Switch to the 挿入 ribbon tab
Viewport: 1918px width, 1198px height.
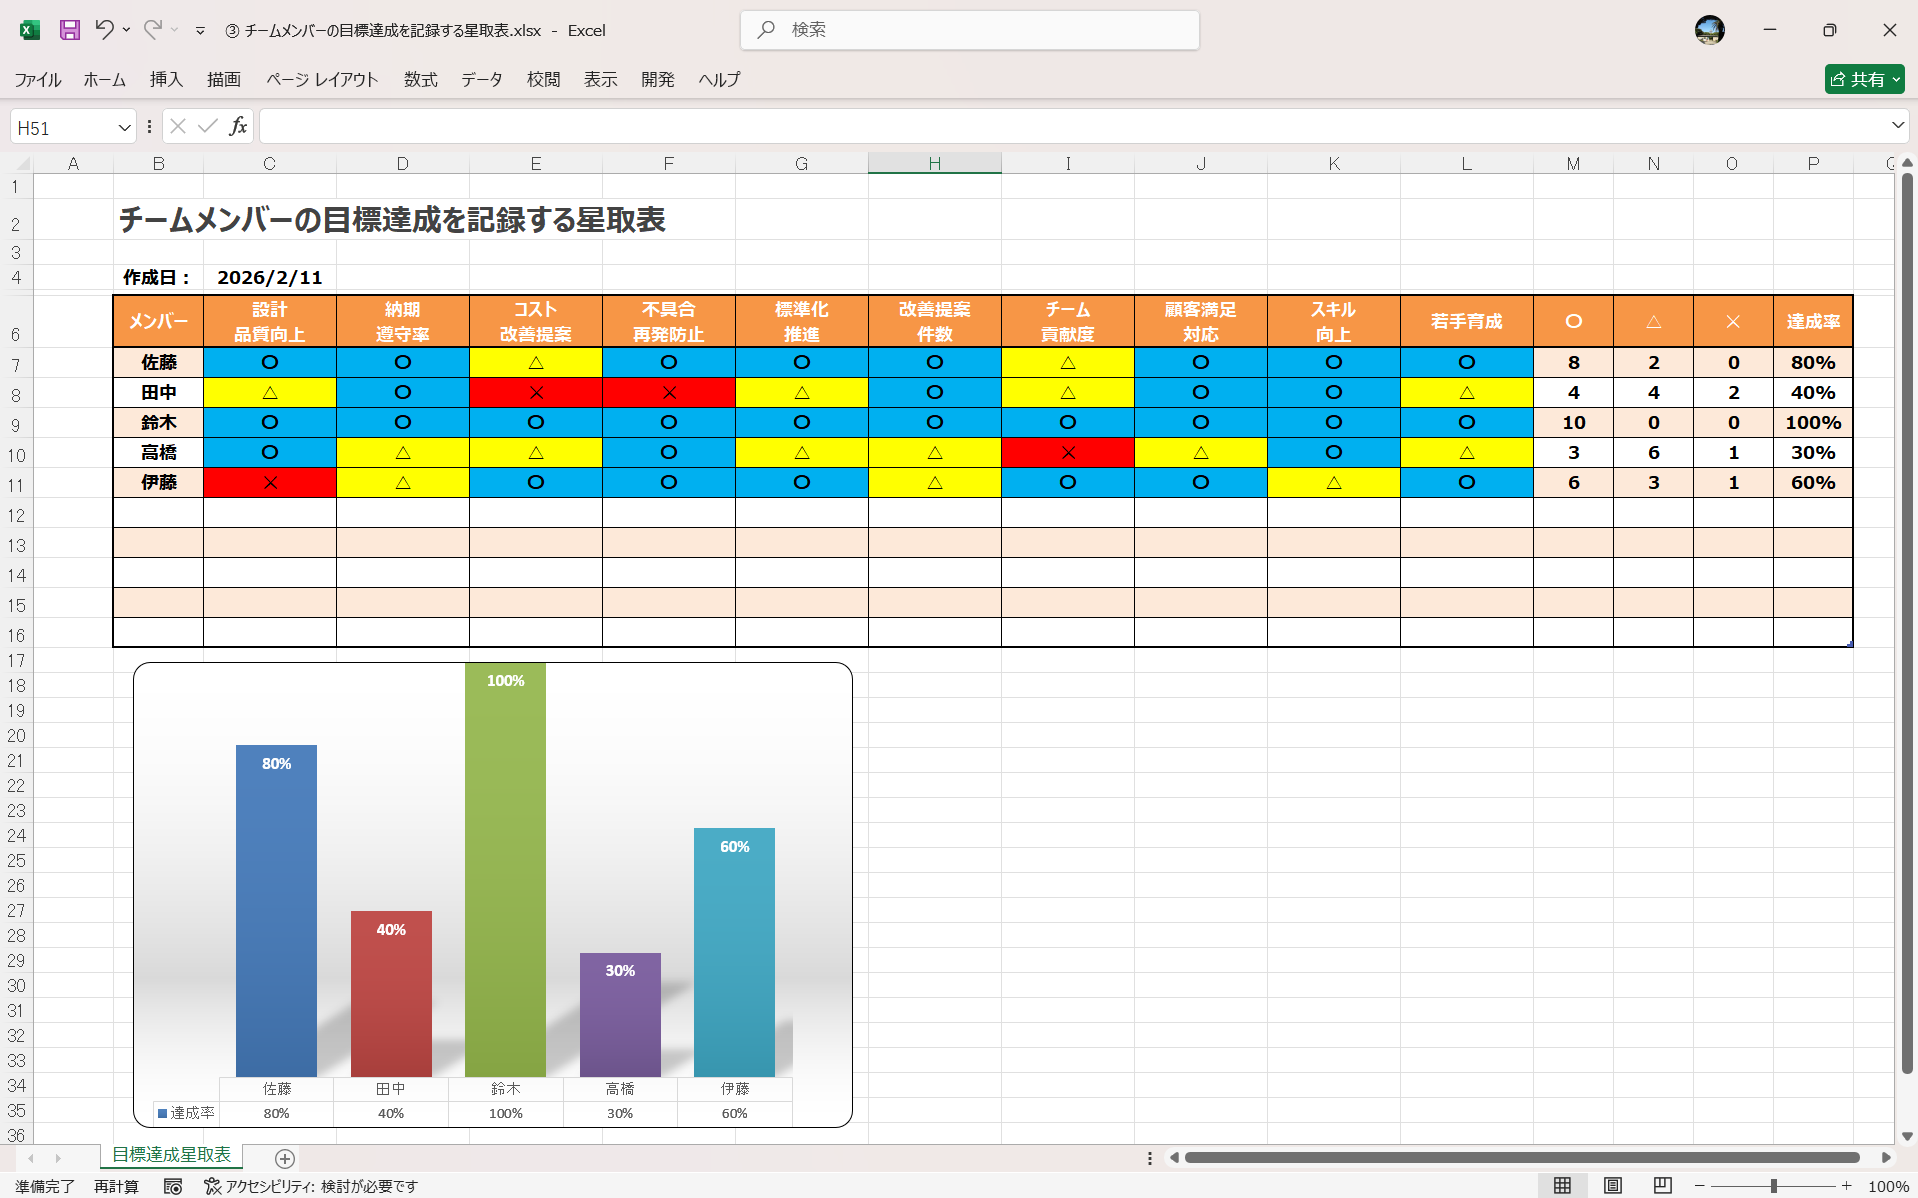(165, 79)
